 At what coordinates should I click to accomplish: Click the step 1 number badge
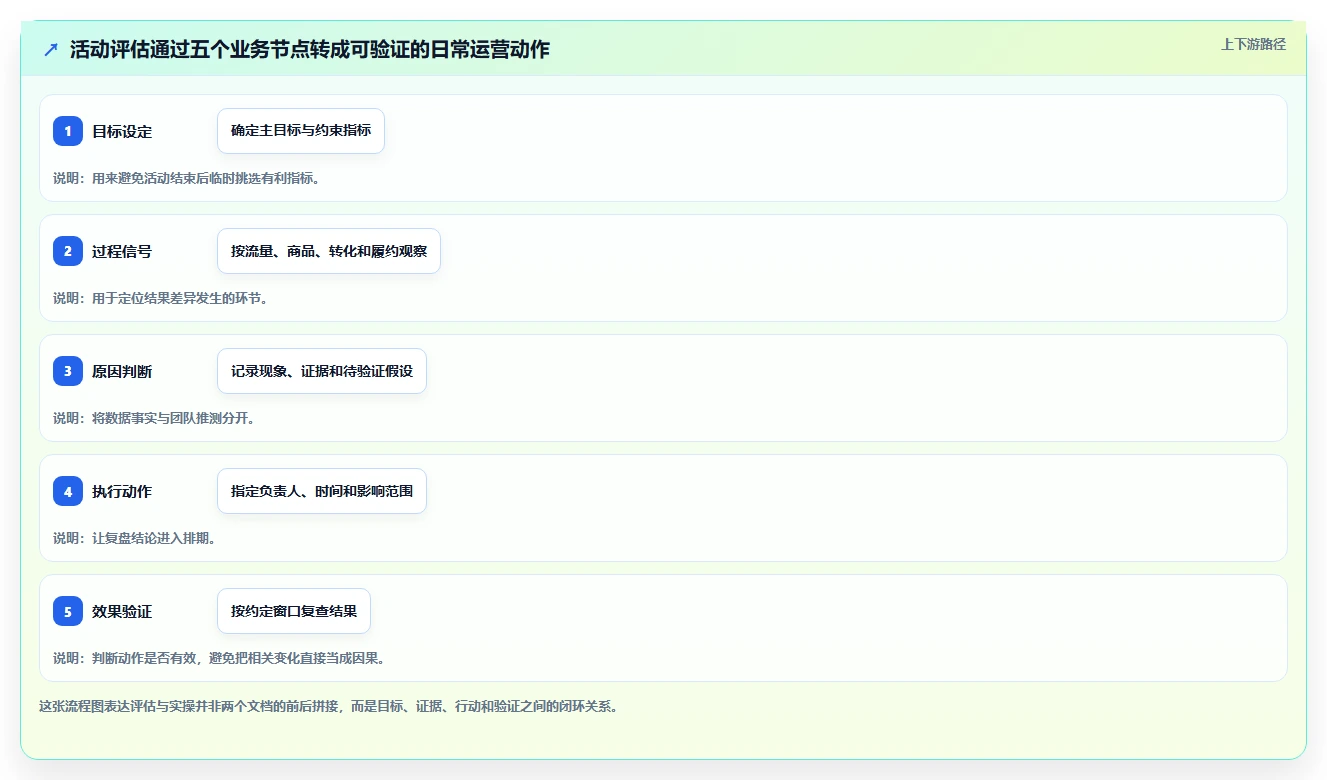pos(68,131)
